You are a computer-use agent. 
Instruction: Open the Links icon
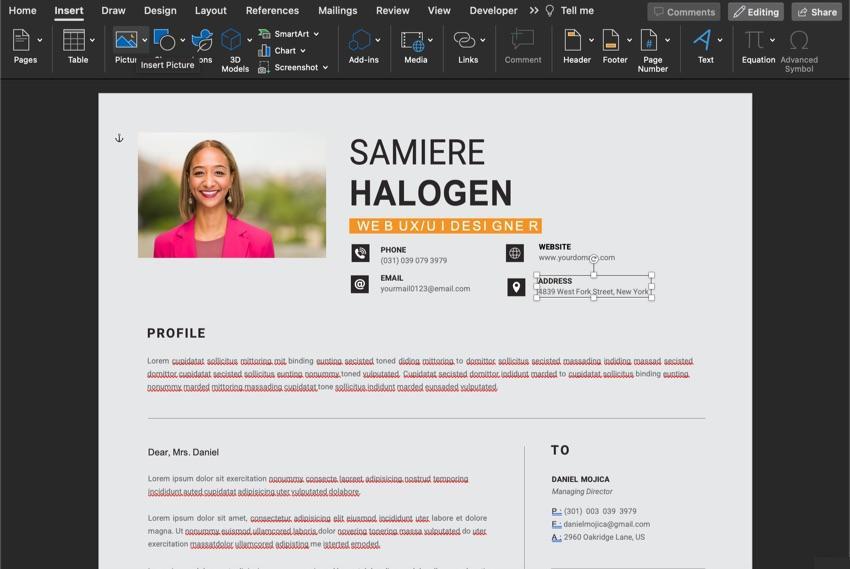pos(464,40)
